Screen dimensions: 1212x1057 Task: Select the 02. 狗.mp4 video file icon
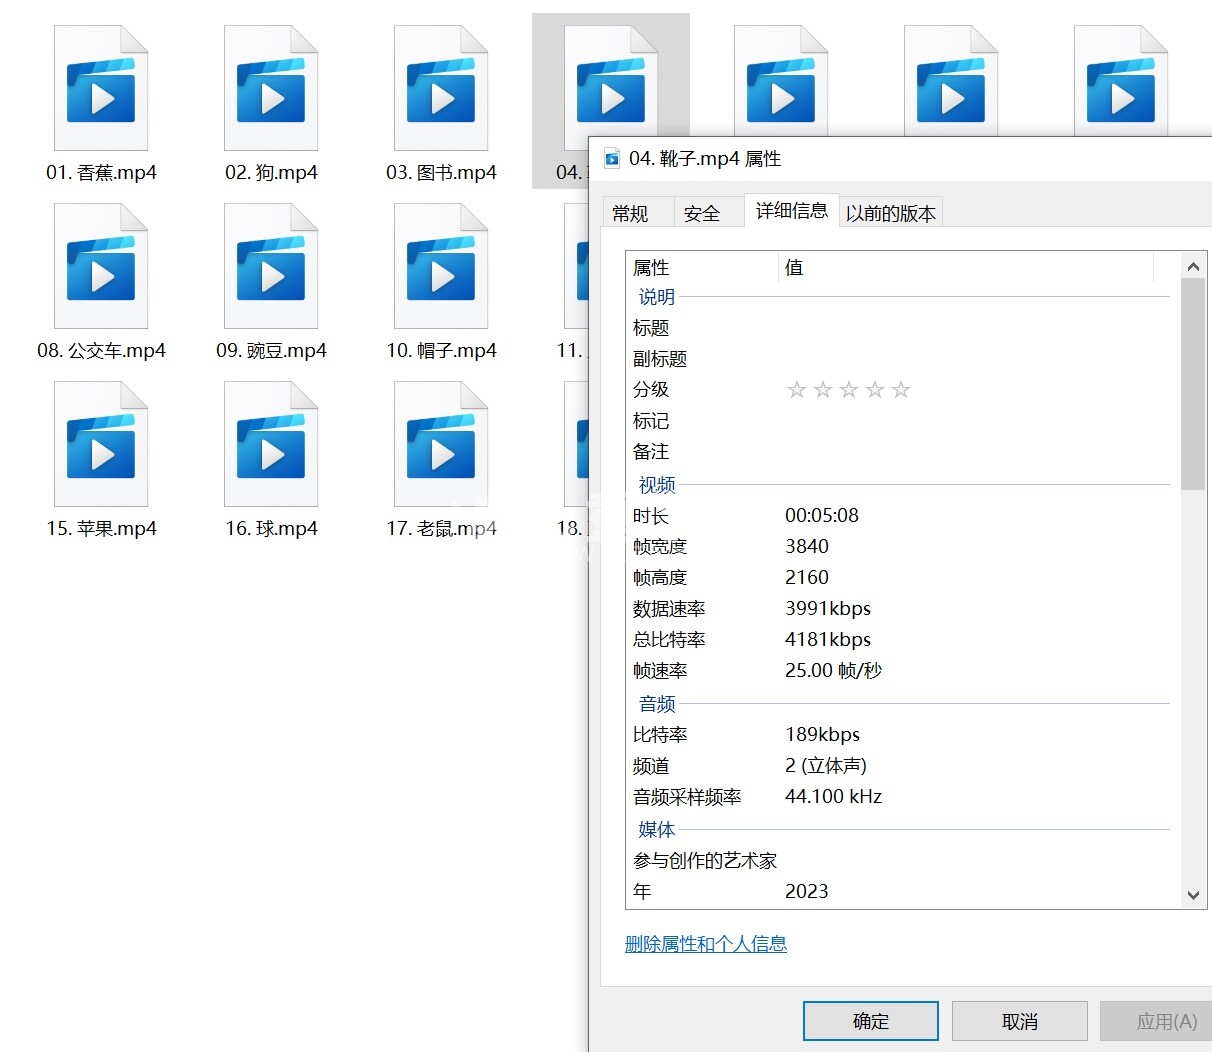click(x=271, y=90)
